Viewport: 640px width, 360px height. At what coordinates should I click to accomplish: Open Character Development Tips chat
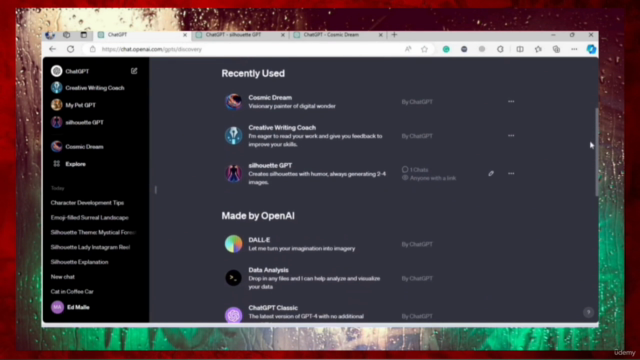(x=87, y=203)
